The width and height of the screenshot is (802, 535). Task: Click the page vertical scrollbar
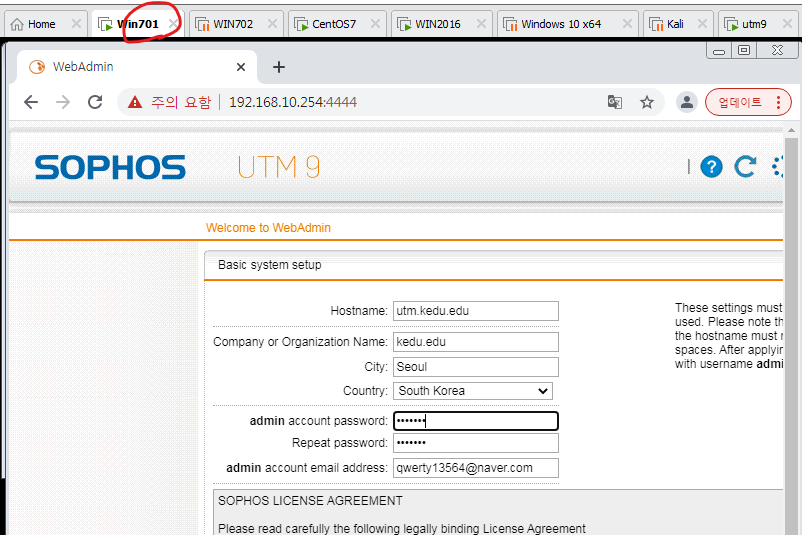click(x=791, y=338)
